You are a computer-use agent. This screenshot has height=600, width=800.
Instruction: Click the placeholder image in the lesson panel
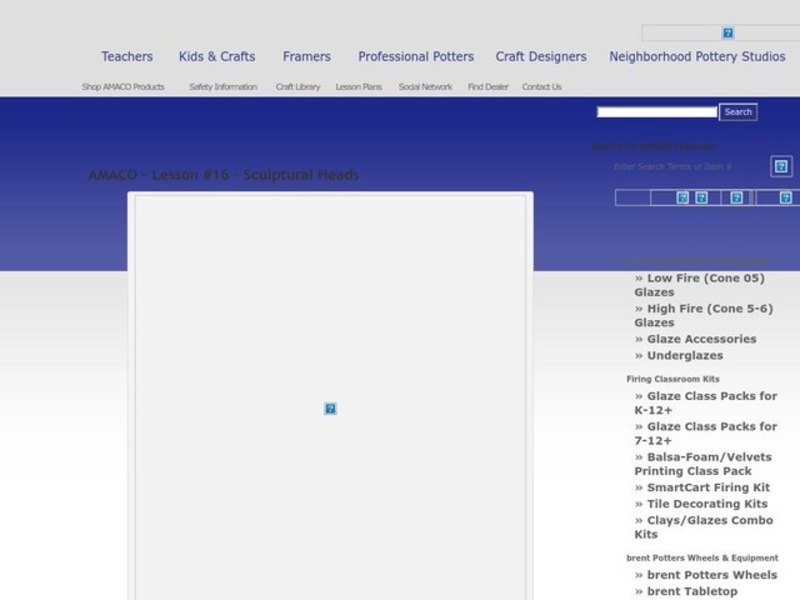pyautogui.click(x=330, y=408)
